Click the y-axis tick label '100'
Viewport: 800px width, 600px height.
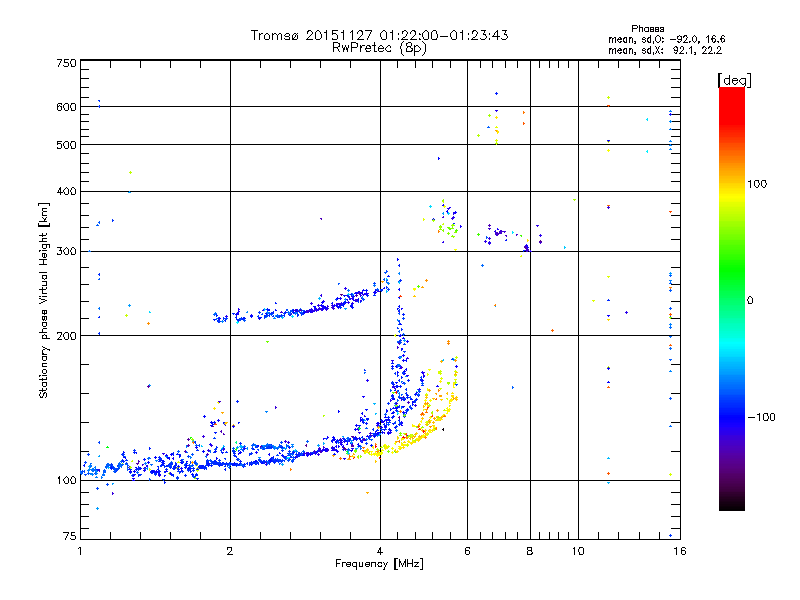point(67,481)
